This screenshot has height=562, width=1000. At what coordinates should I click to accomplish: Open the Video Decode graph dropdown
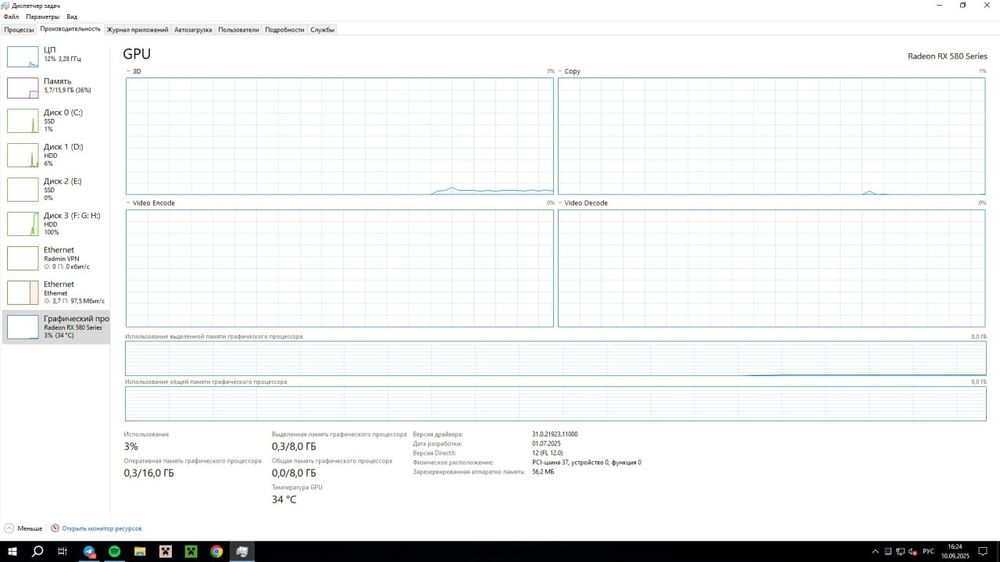click(560, 203)
